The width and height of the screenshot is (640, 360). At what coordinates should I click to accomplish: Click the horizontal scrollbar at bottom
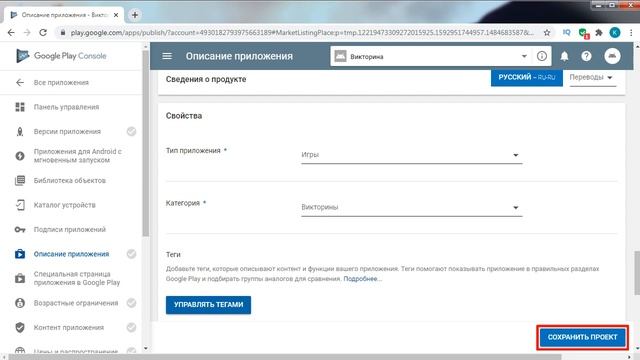284,357
